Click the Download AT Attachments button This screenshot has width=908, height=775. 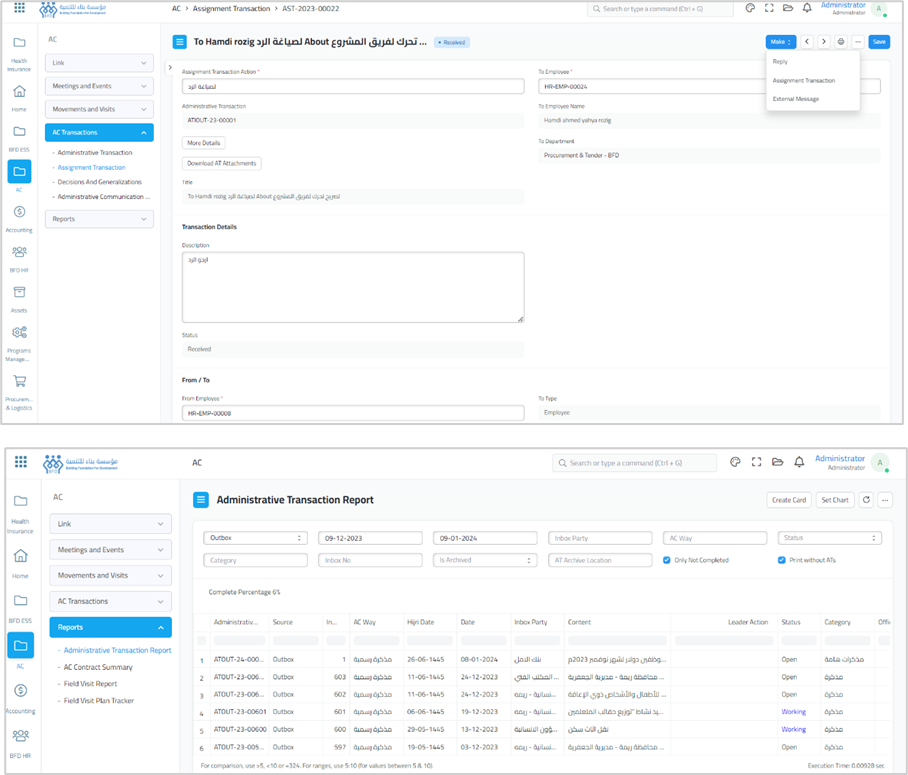coord(222,163)
